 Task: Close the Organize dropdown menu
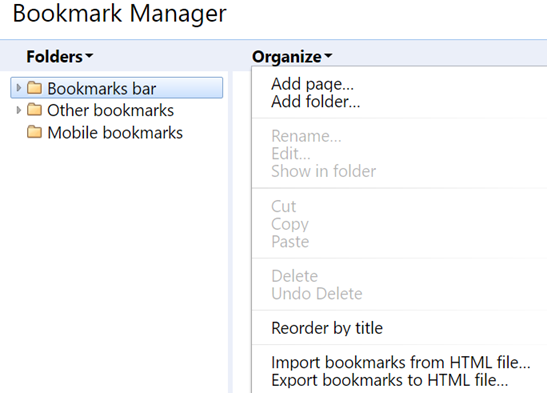click(x=292, y=56)
